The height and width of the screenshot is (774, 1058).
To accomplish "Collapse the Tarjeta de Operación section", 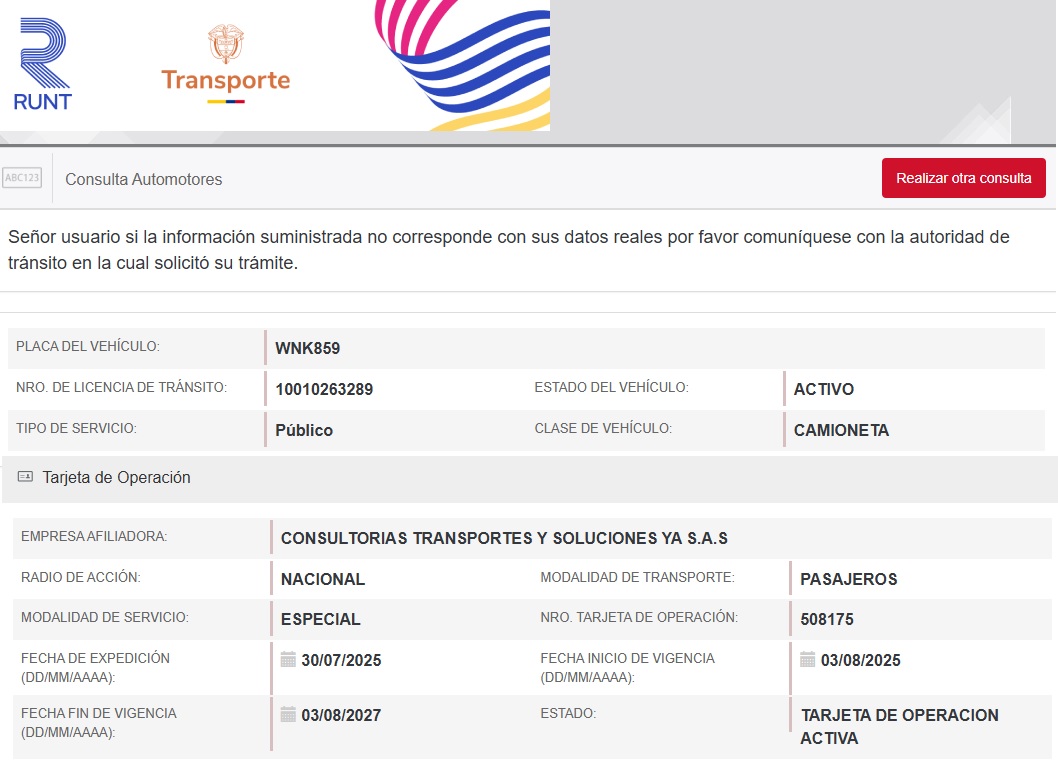I will tap(116, 478).
